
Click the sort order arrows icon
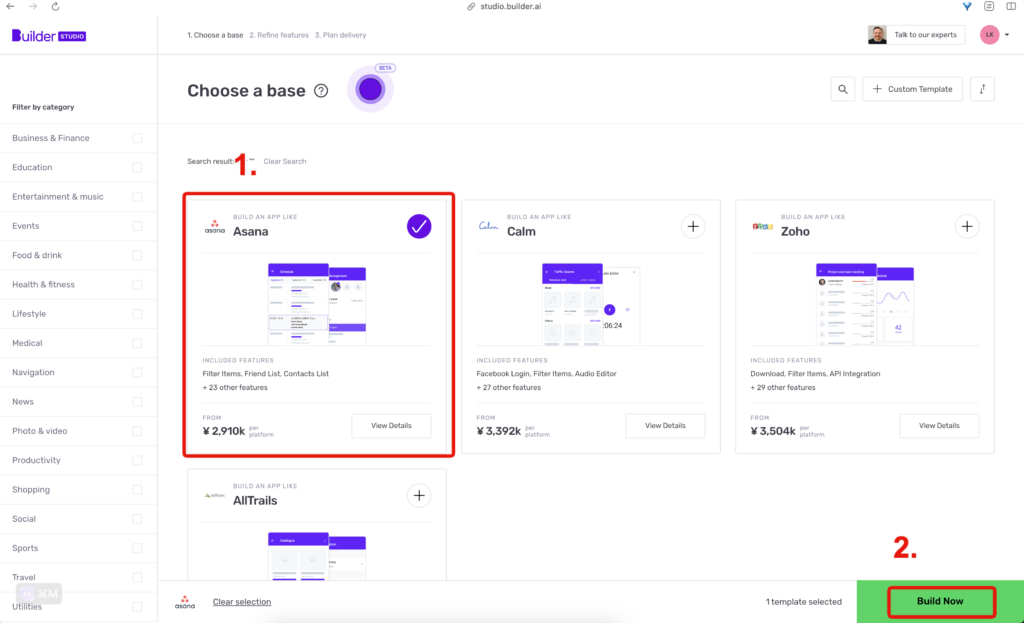coord(982,89)
